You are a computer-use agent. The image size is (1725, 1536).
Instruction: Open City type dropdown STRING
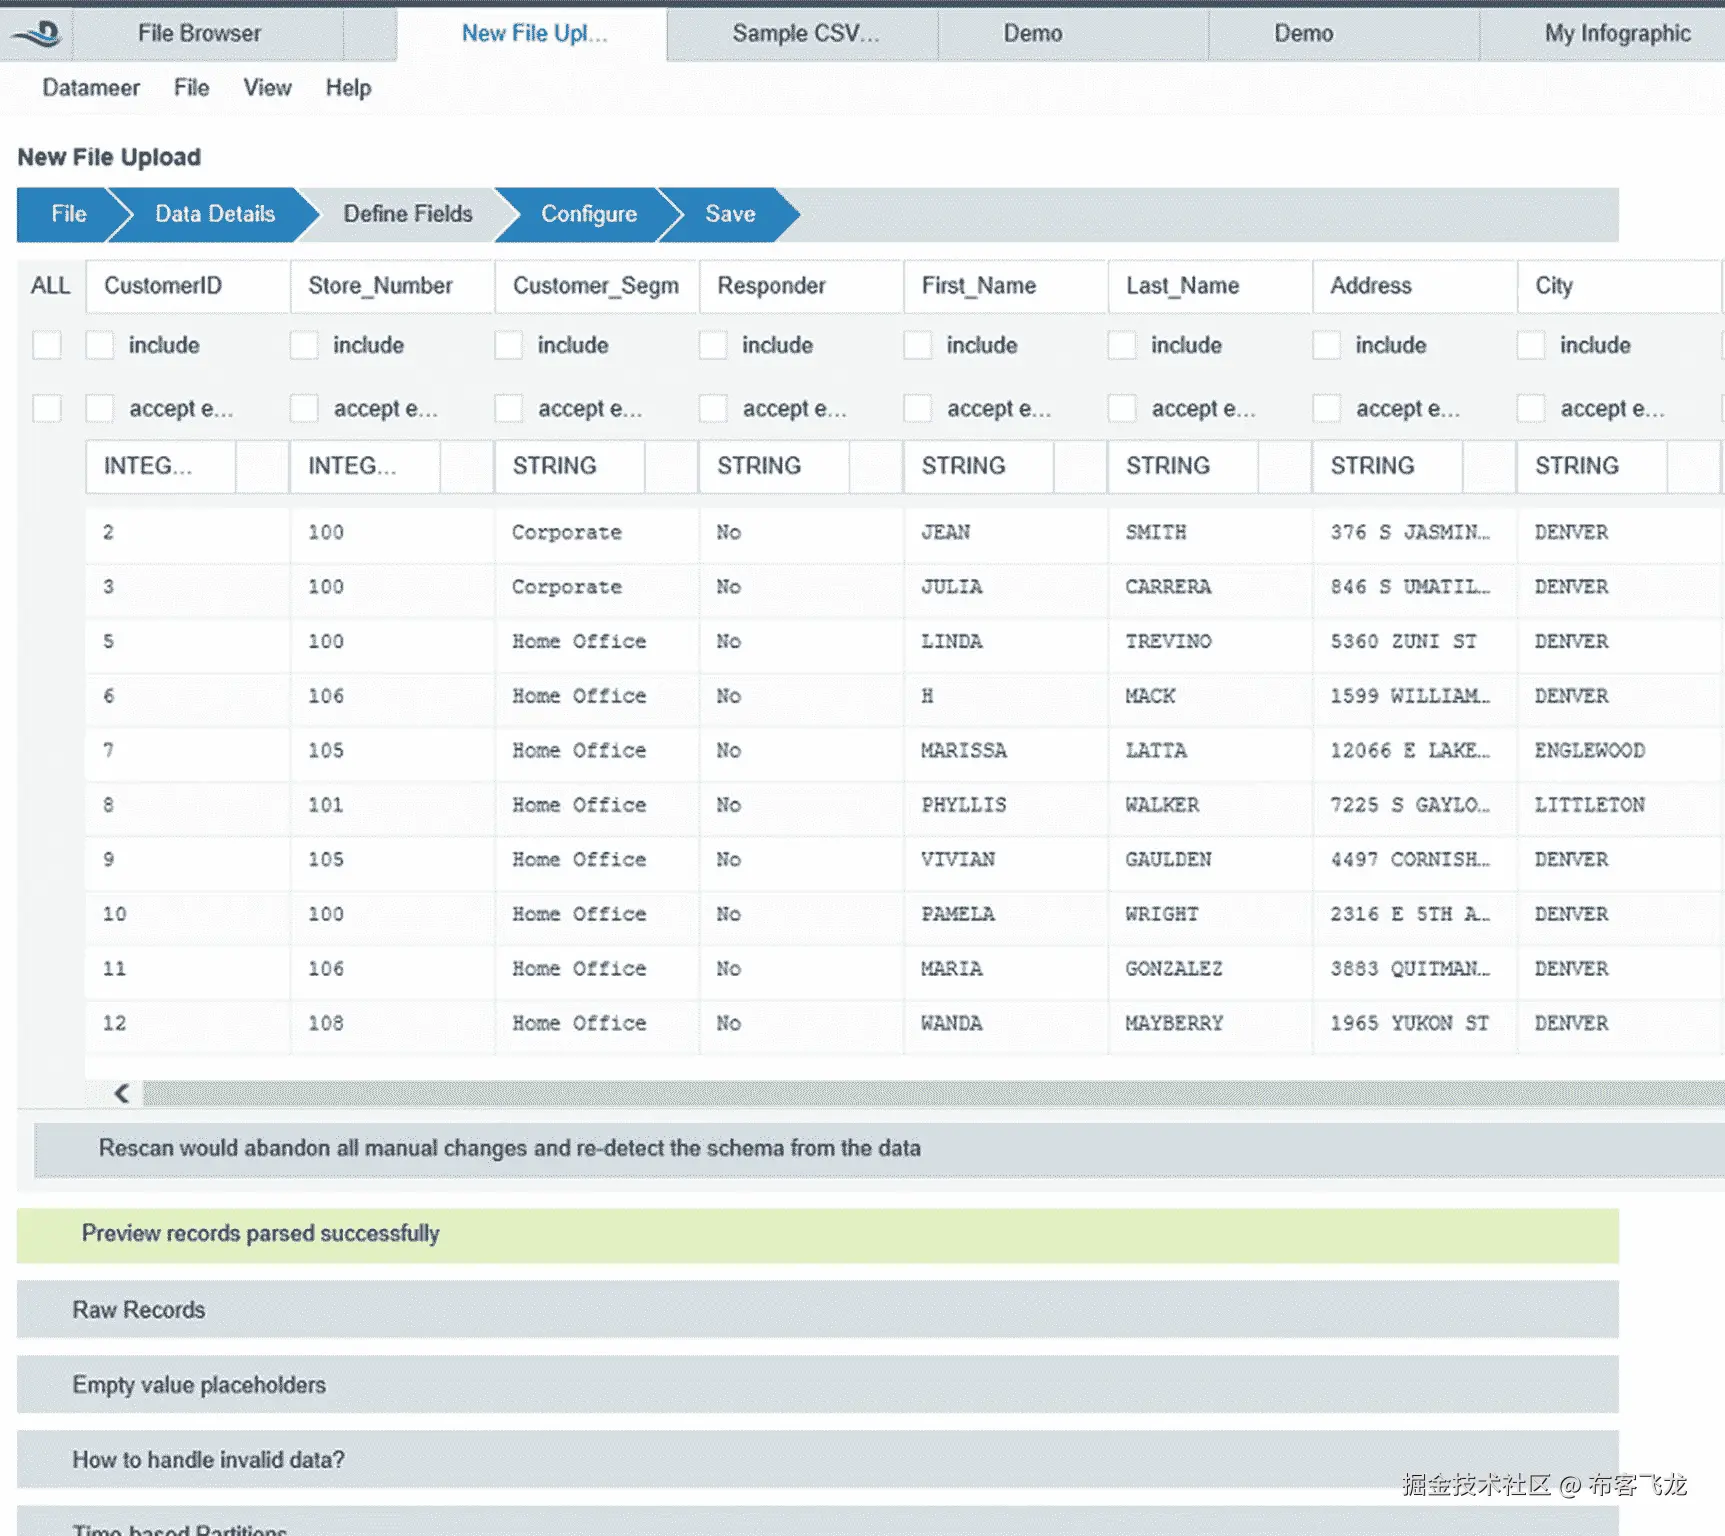click(1618, 466)
